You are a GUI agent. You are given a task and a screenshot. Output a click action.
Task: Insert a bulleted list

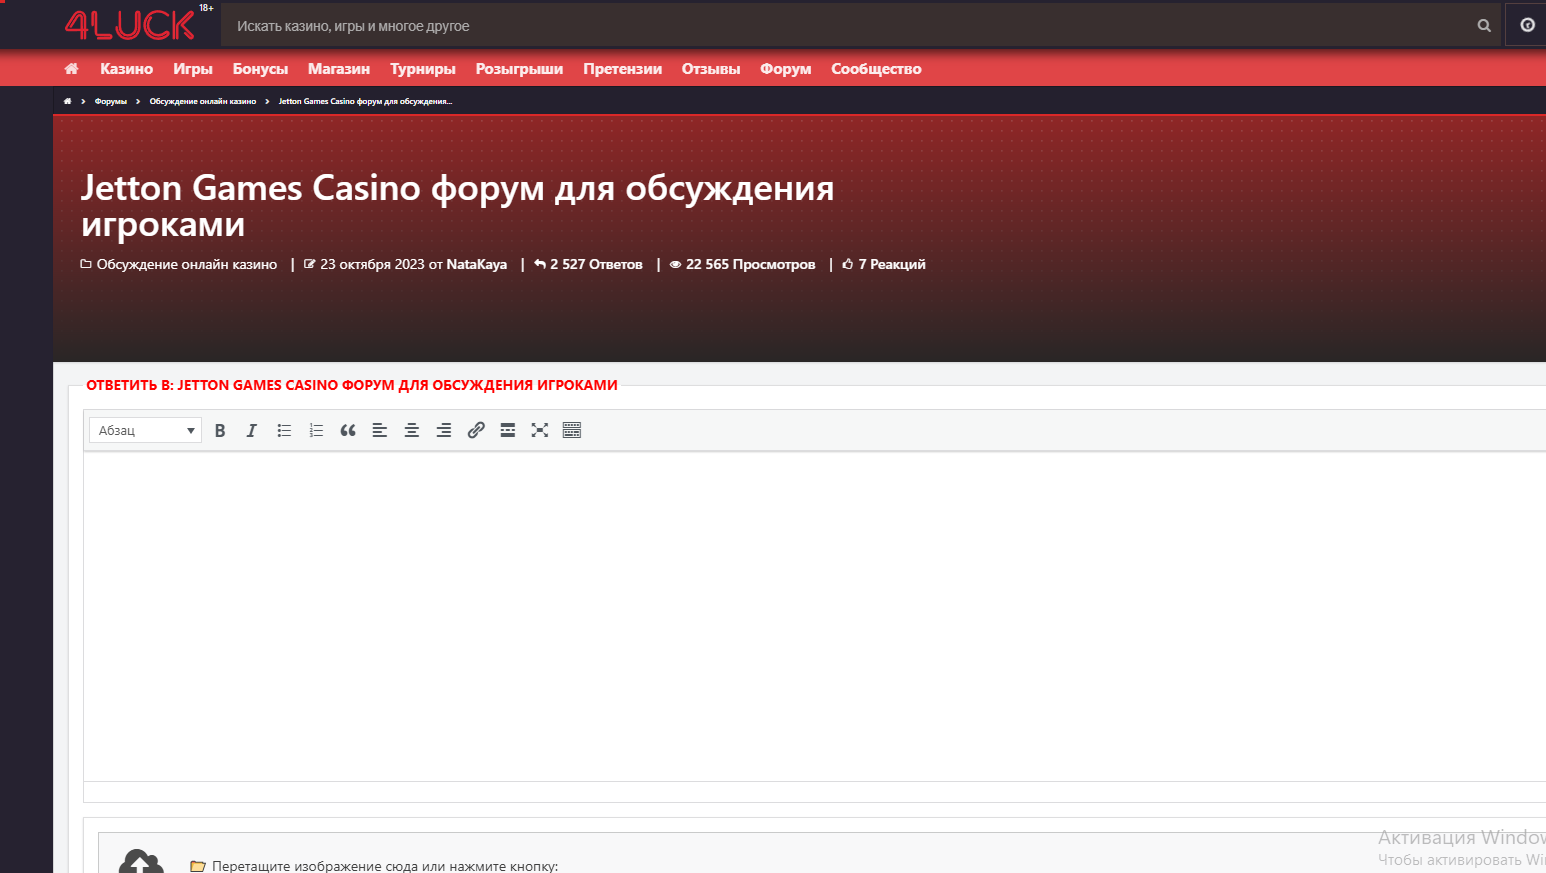tap(284, 430)
